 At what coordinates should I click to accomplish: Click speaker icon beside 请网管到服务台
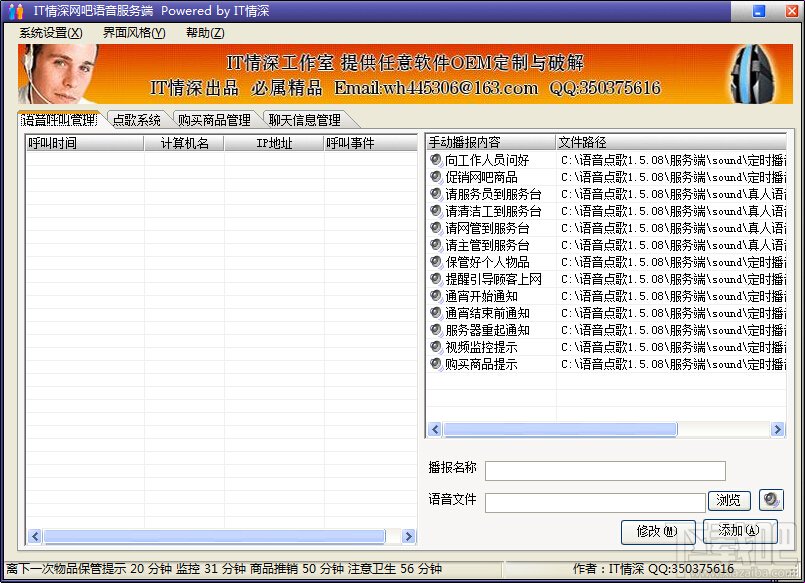click(436, 228)
